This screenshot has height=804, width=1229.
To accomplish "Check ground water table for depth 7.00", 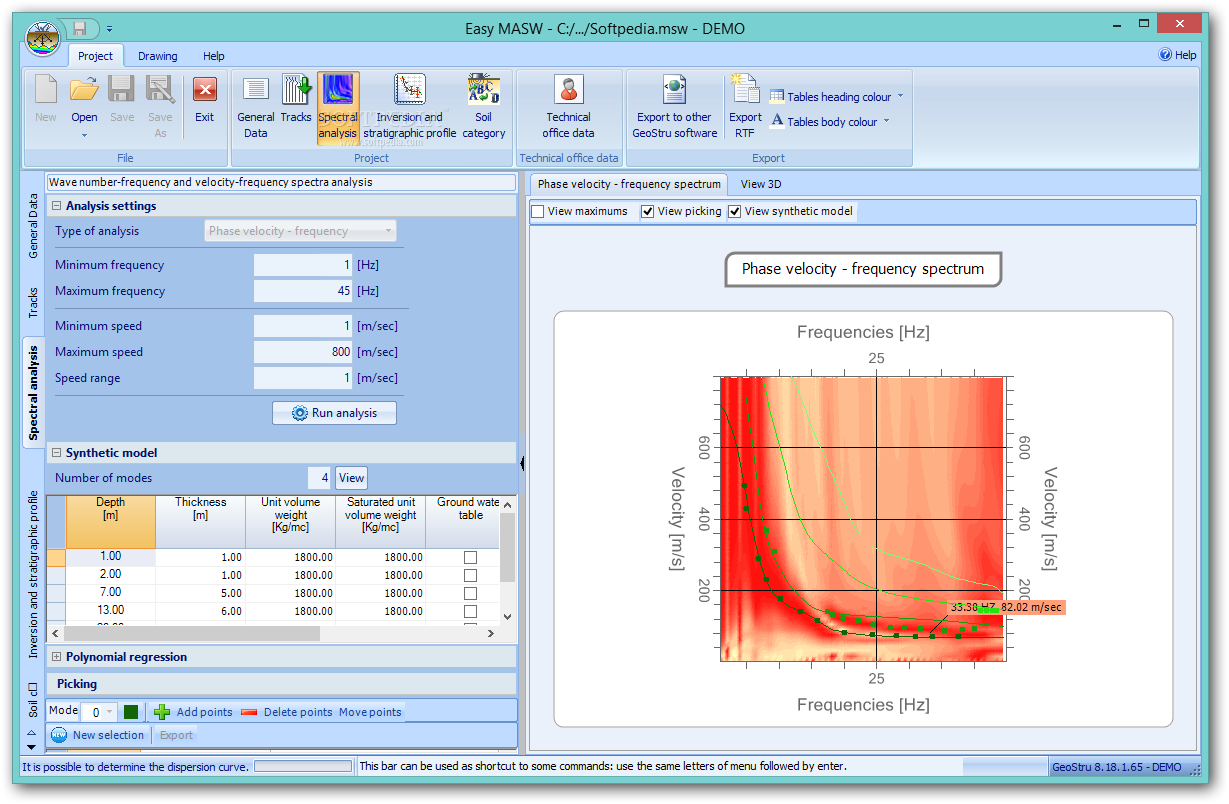I will pos(470,593).
